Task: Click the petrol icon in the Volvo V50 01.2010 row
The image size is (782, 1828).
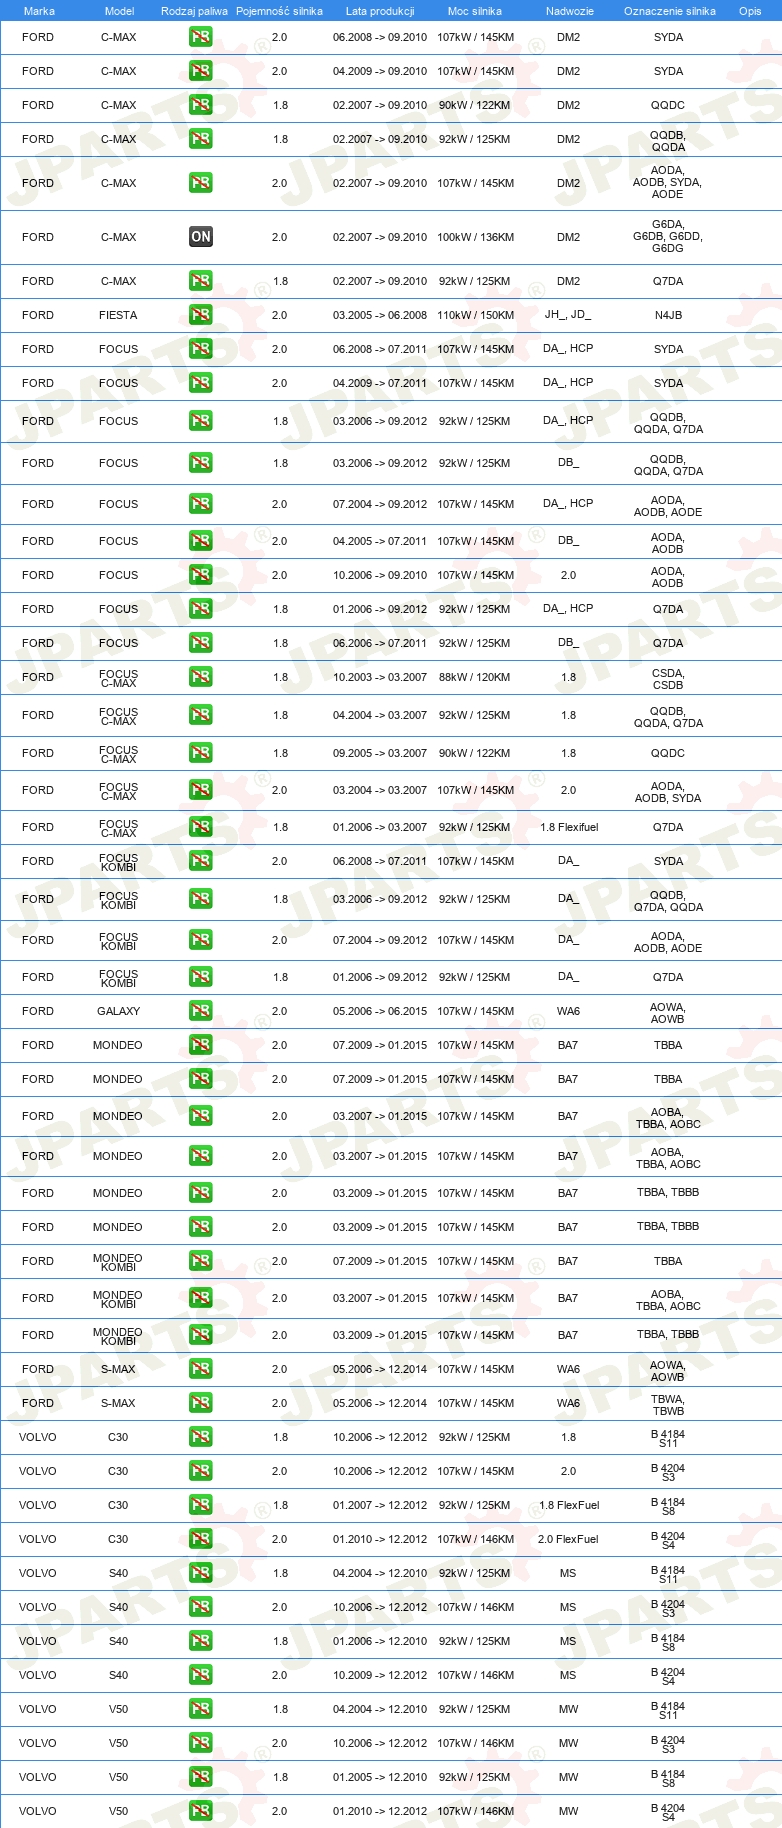Action: coord(201,1811)
